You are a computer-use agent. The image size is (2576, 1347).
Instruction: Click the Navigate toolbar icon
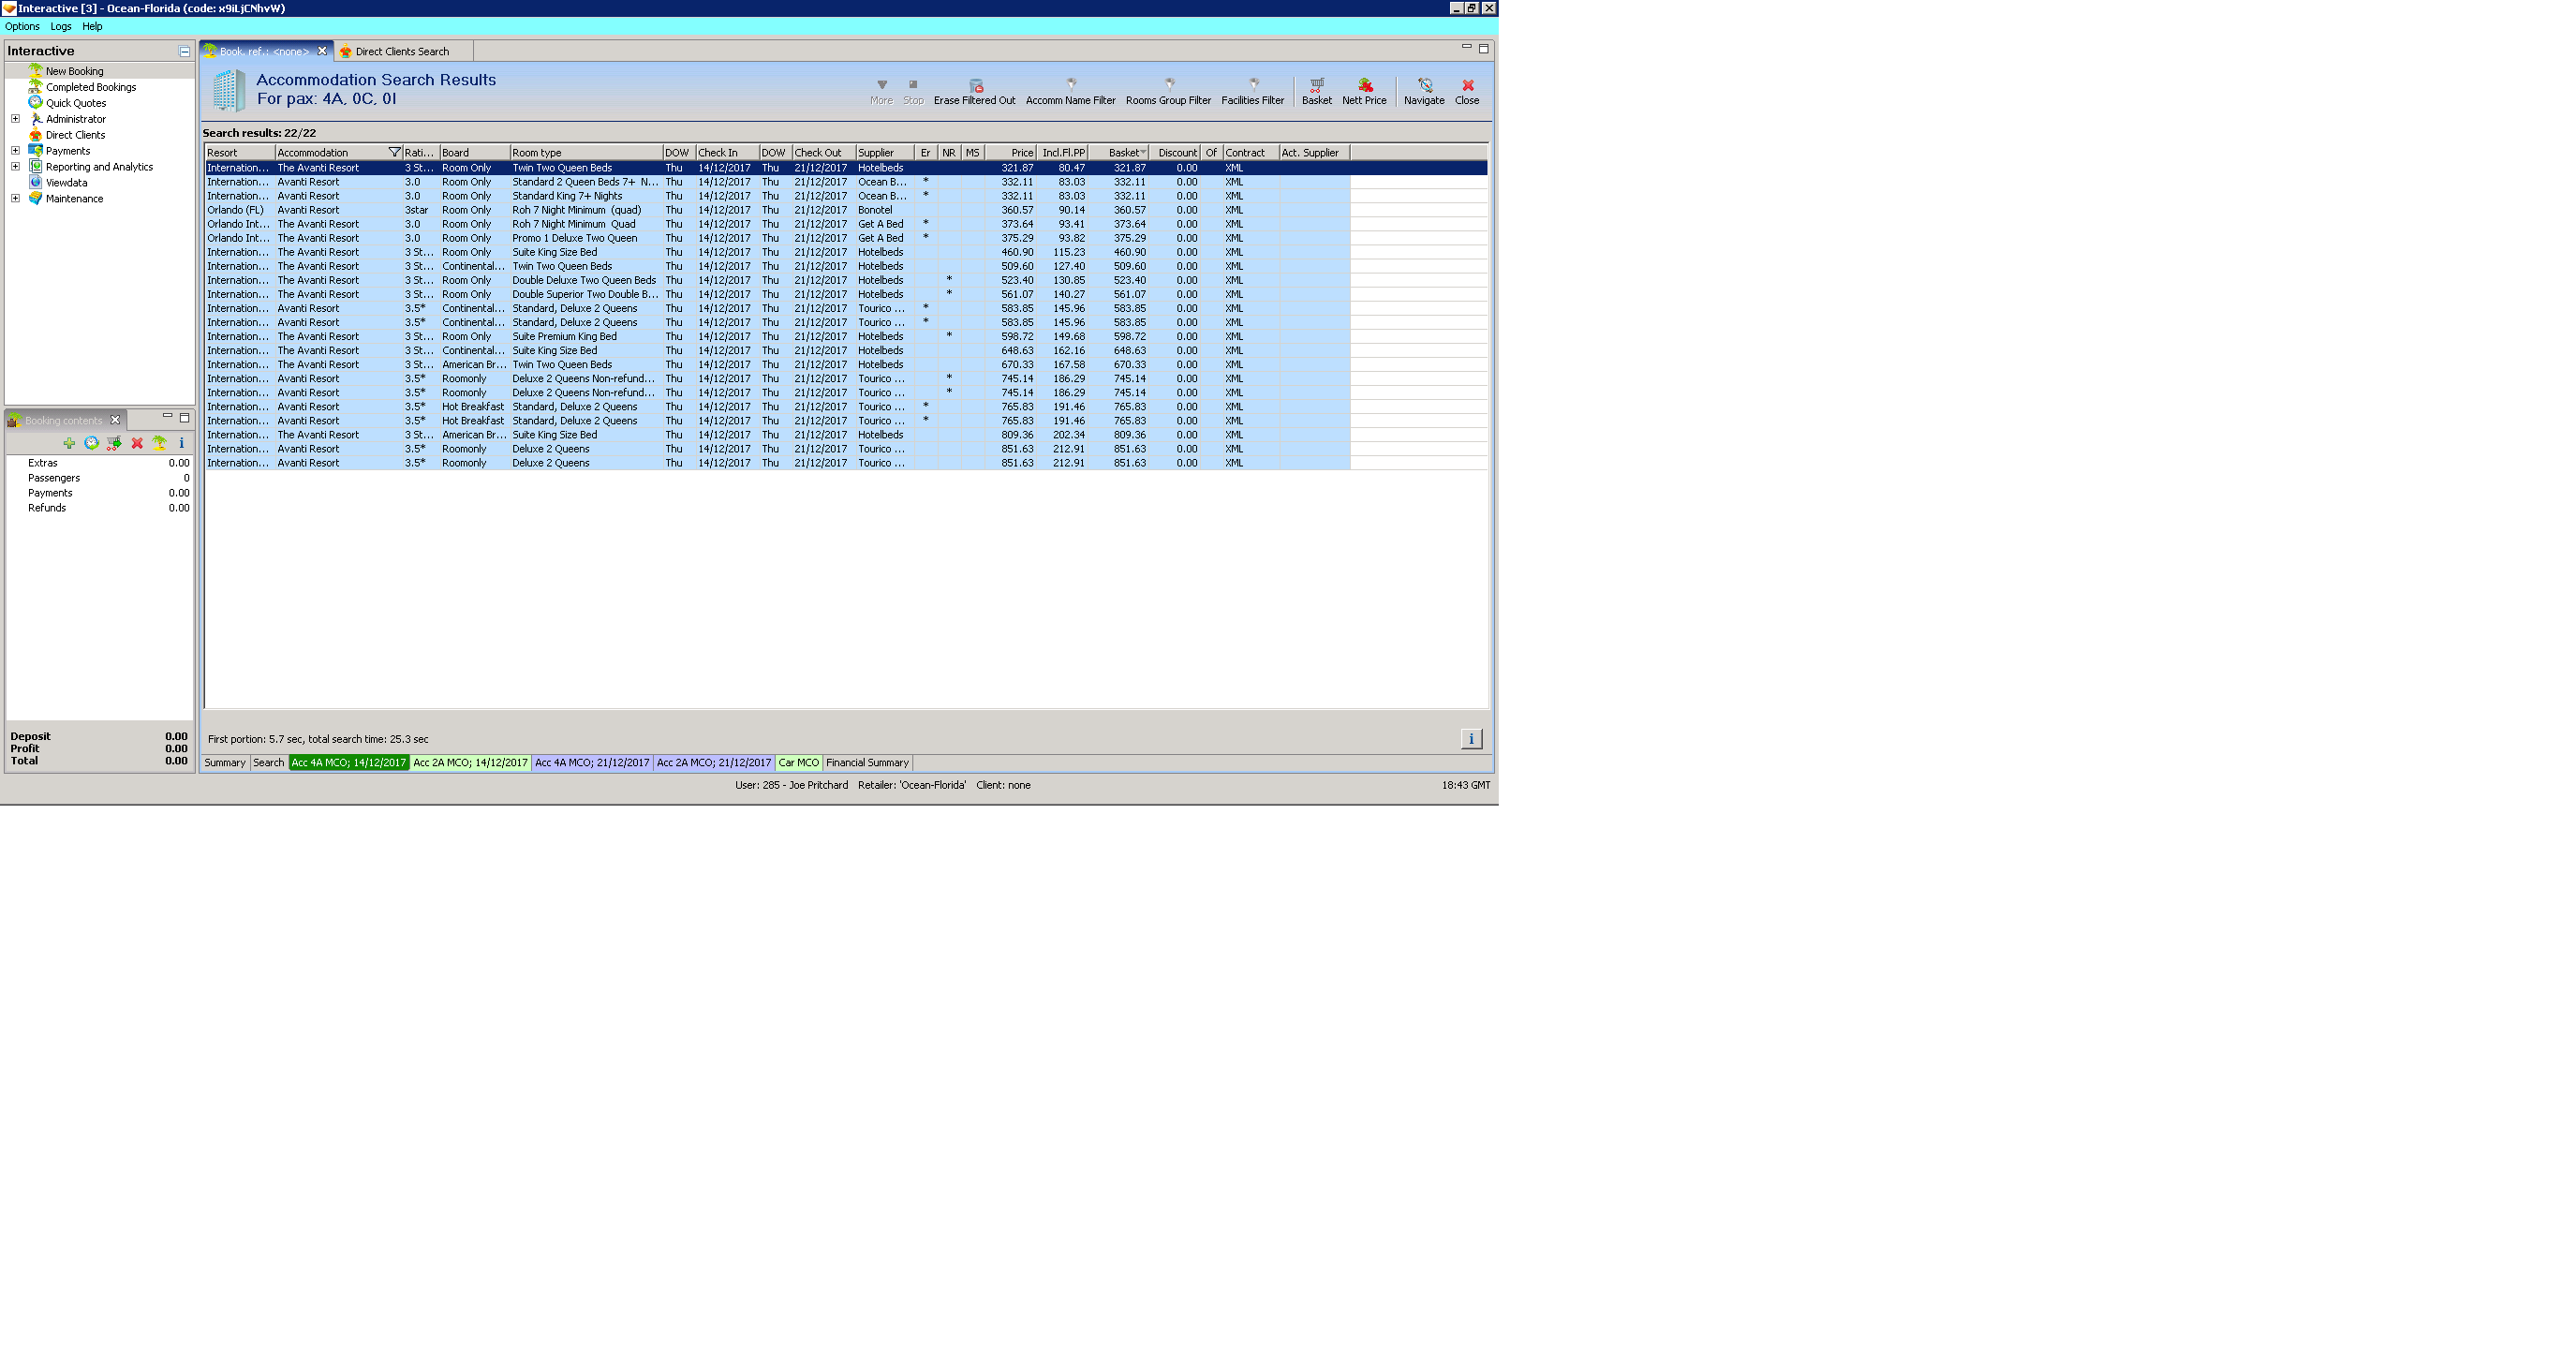pos(1423,91)
